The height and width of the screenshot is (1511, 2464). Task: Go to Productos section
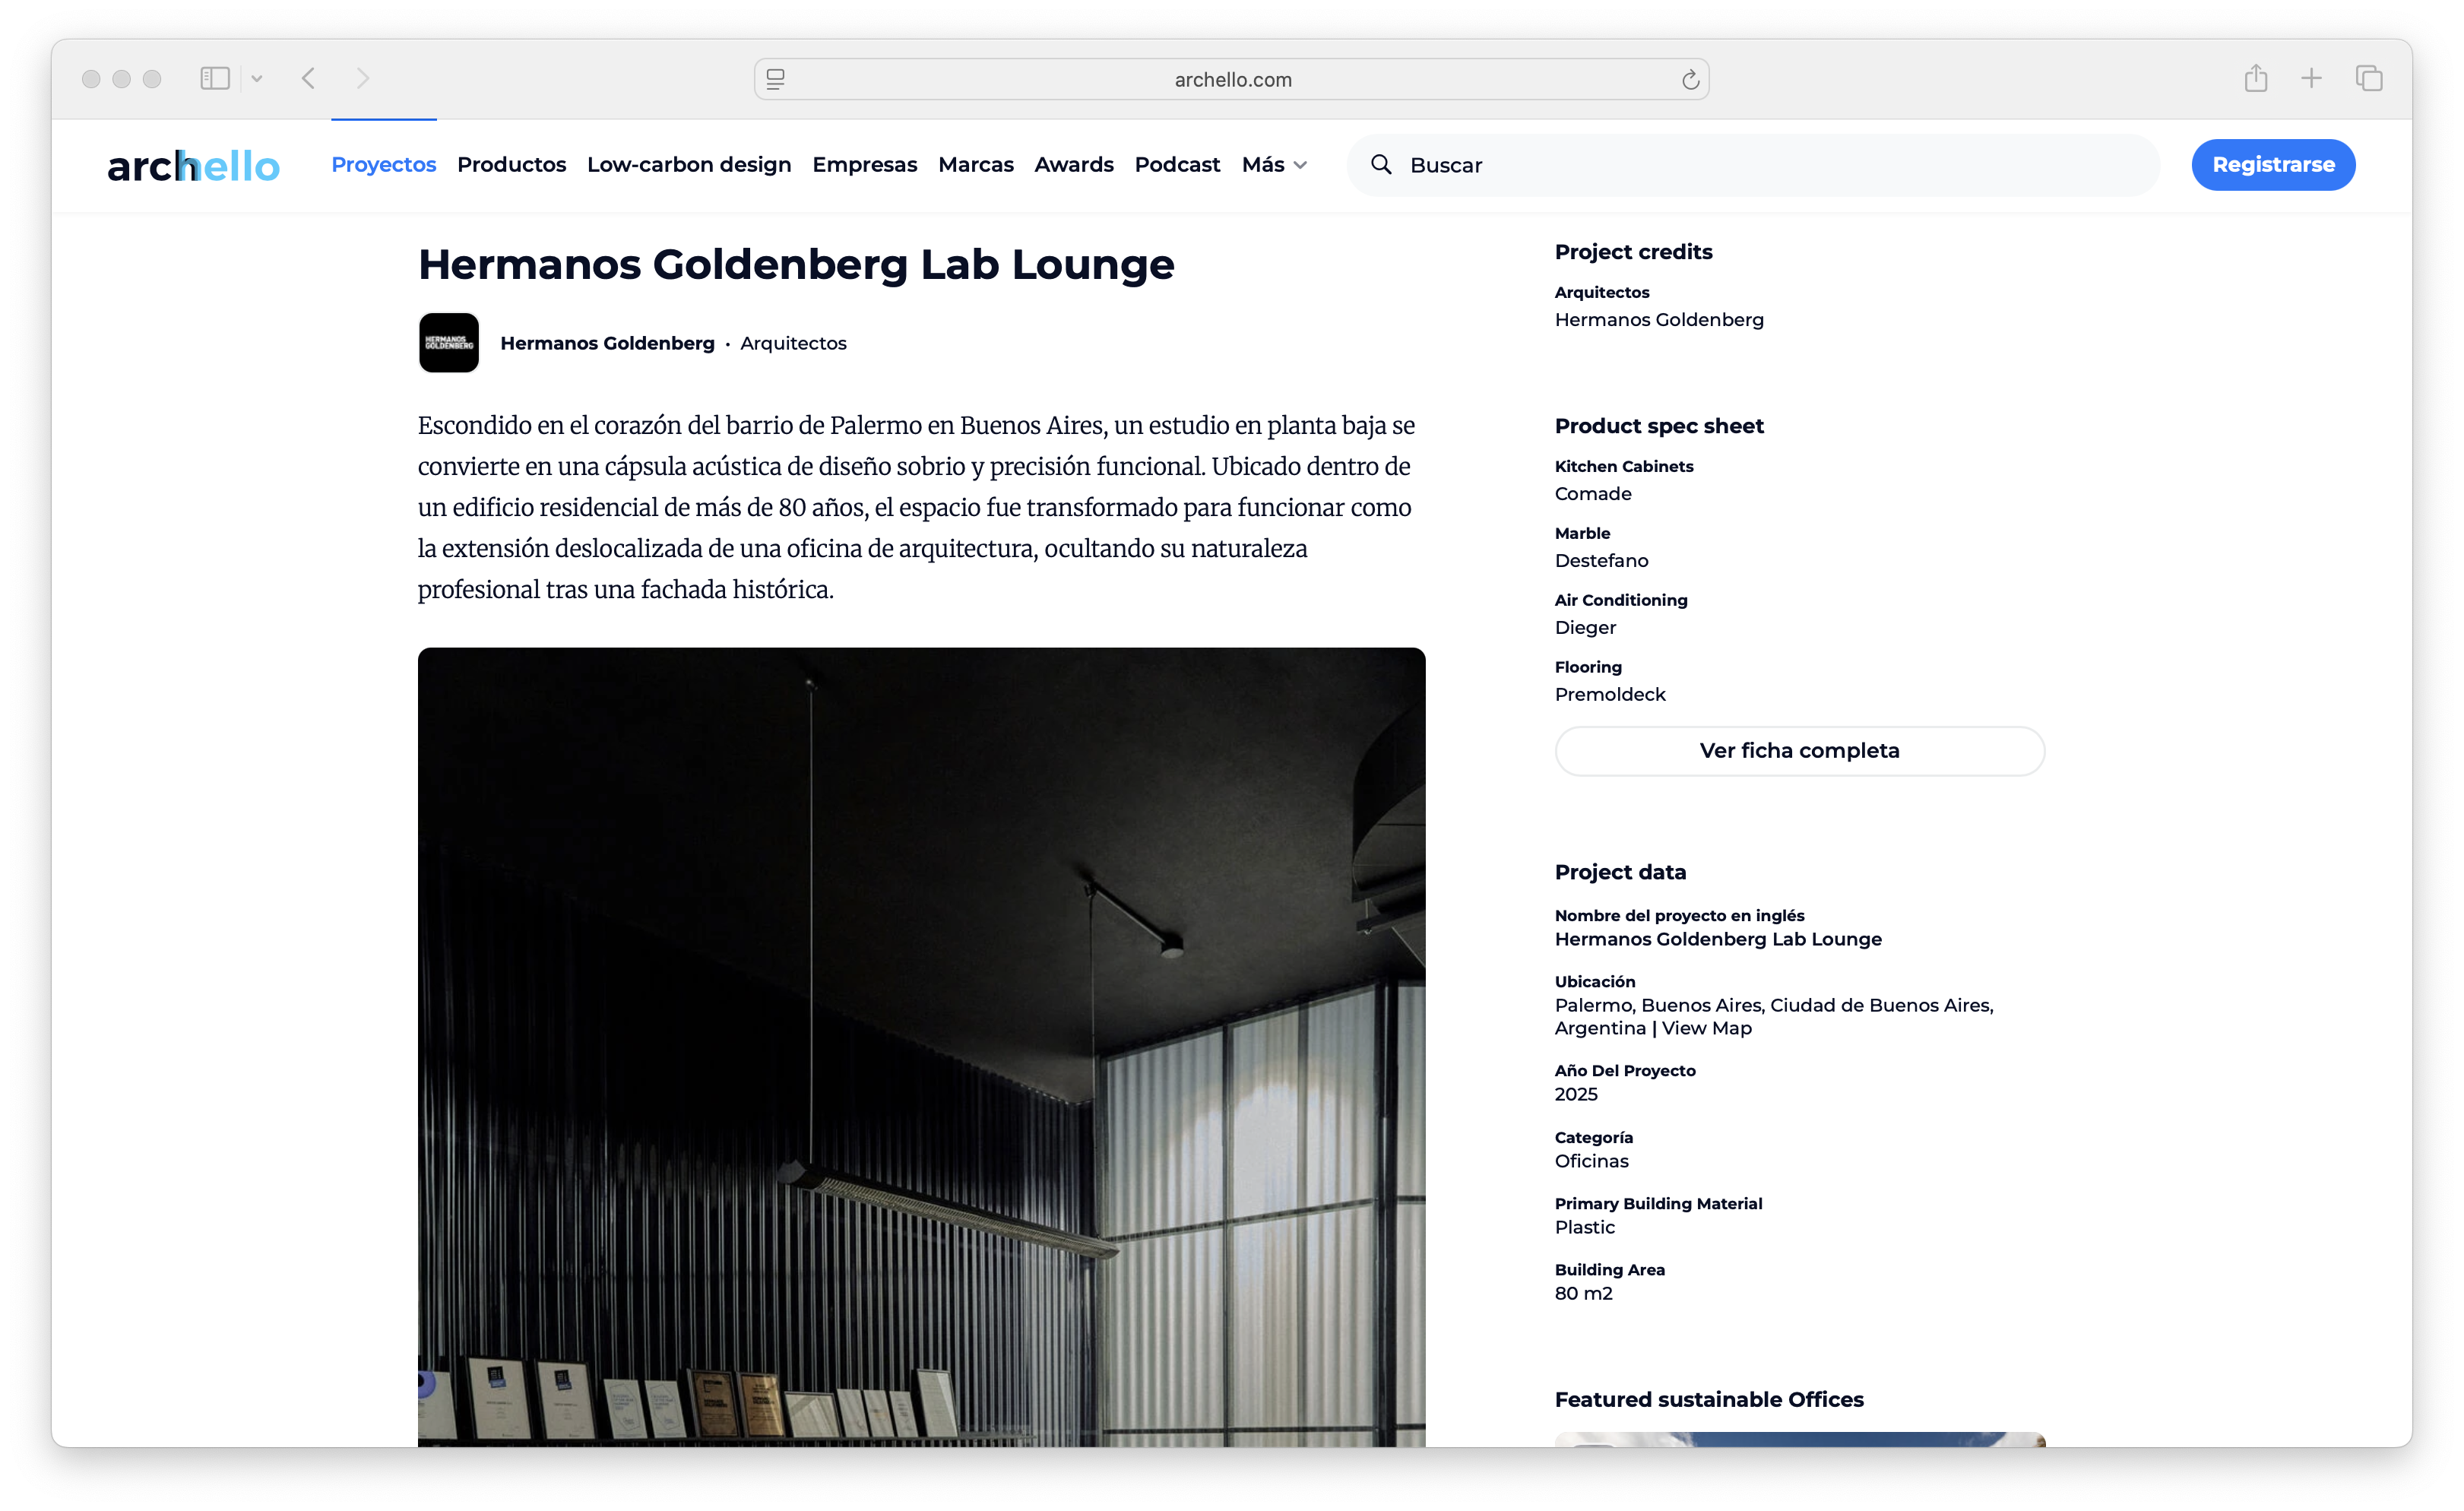tap(511, 165)
